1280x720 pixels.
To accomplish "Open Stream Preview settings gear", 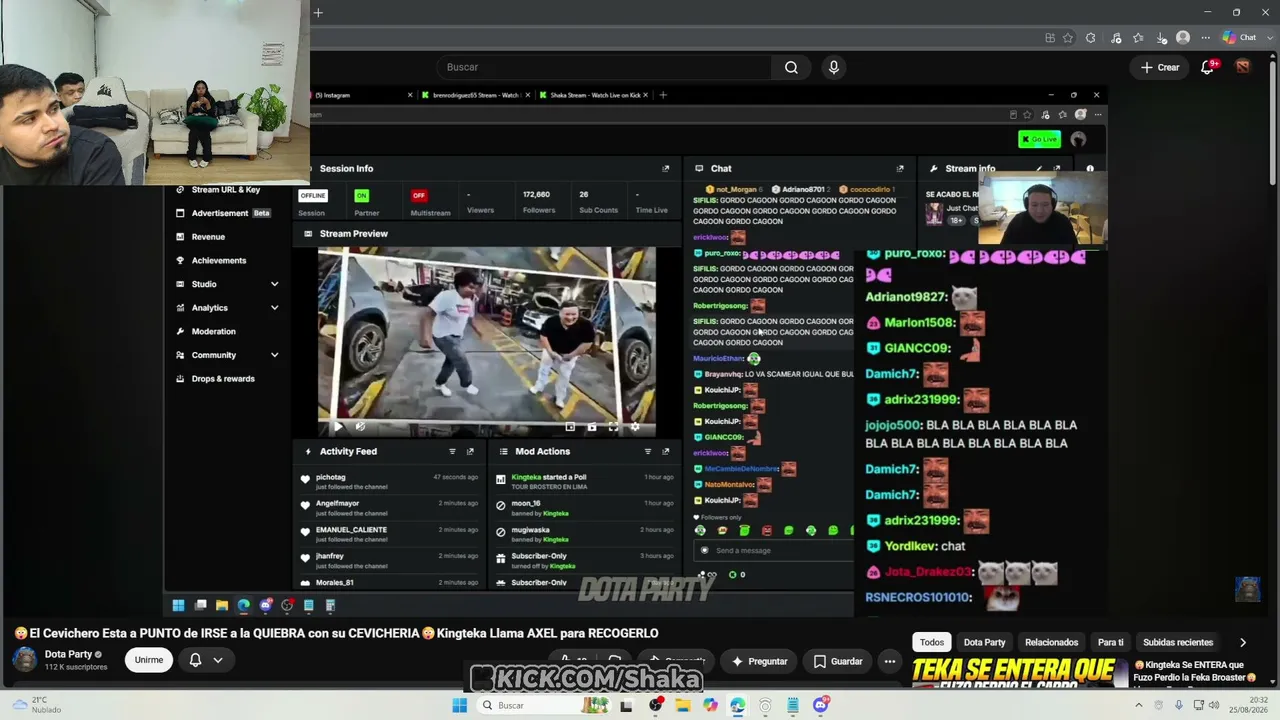I will click(x=635, y=427).
